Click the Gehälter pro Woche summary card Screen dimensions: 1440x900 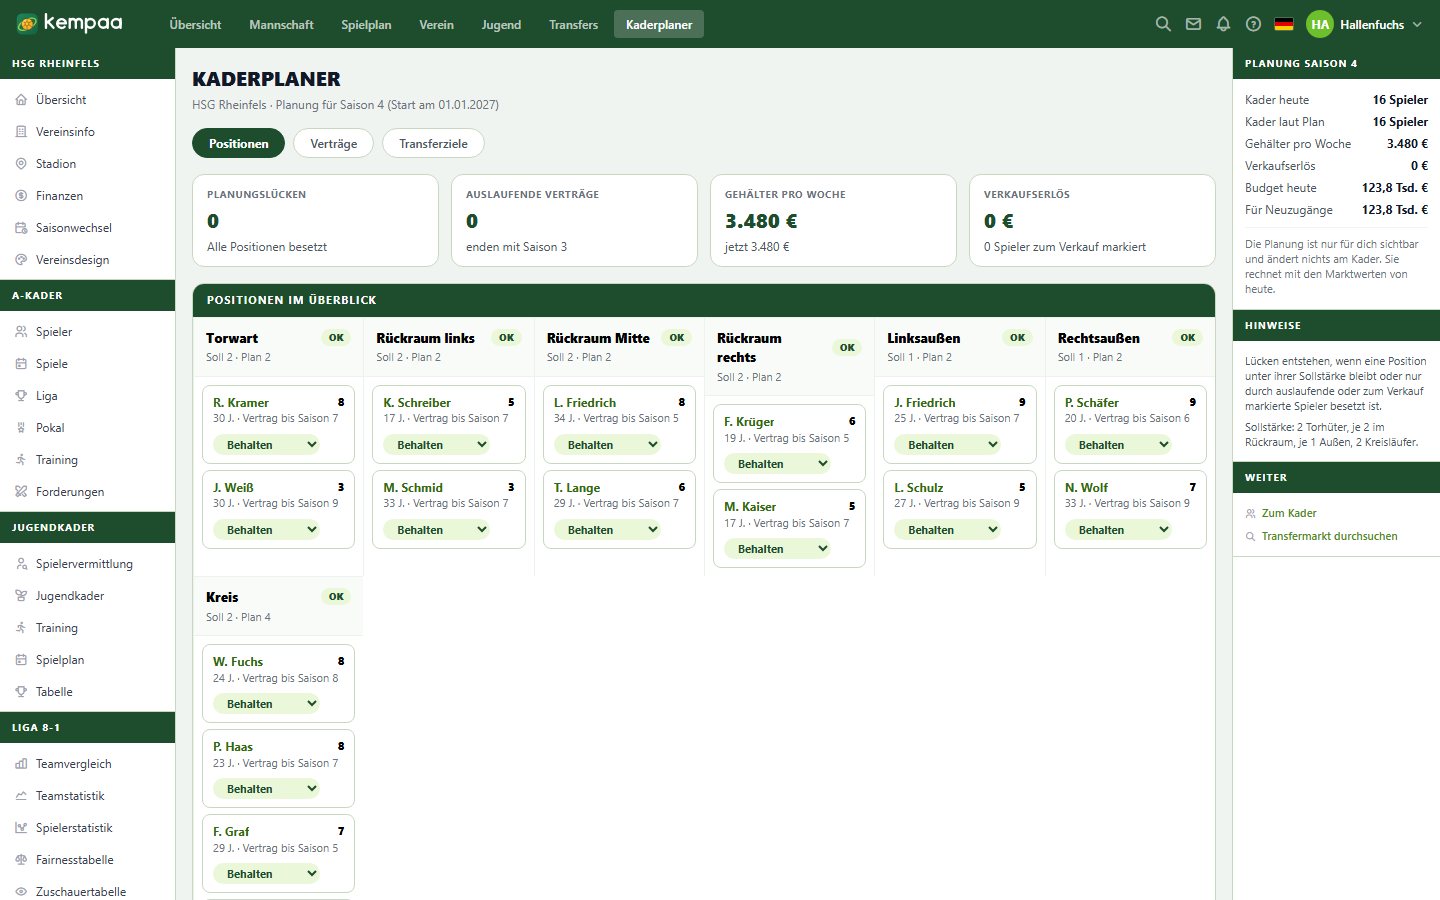point(833,220)
